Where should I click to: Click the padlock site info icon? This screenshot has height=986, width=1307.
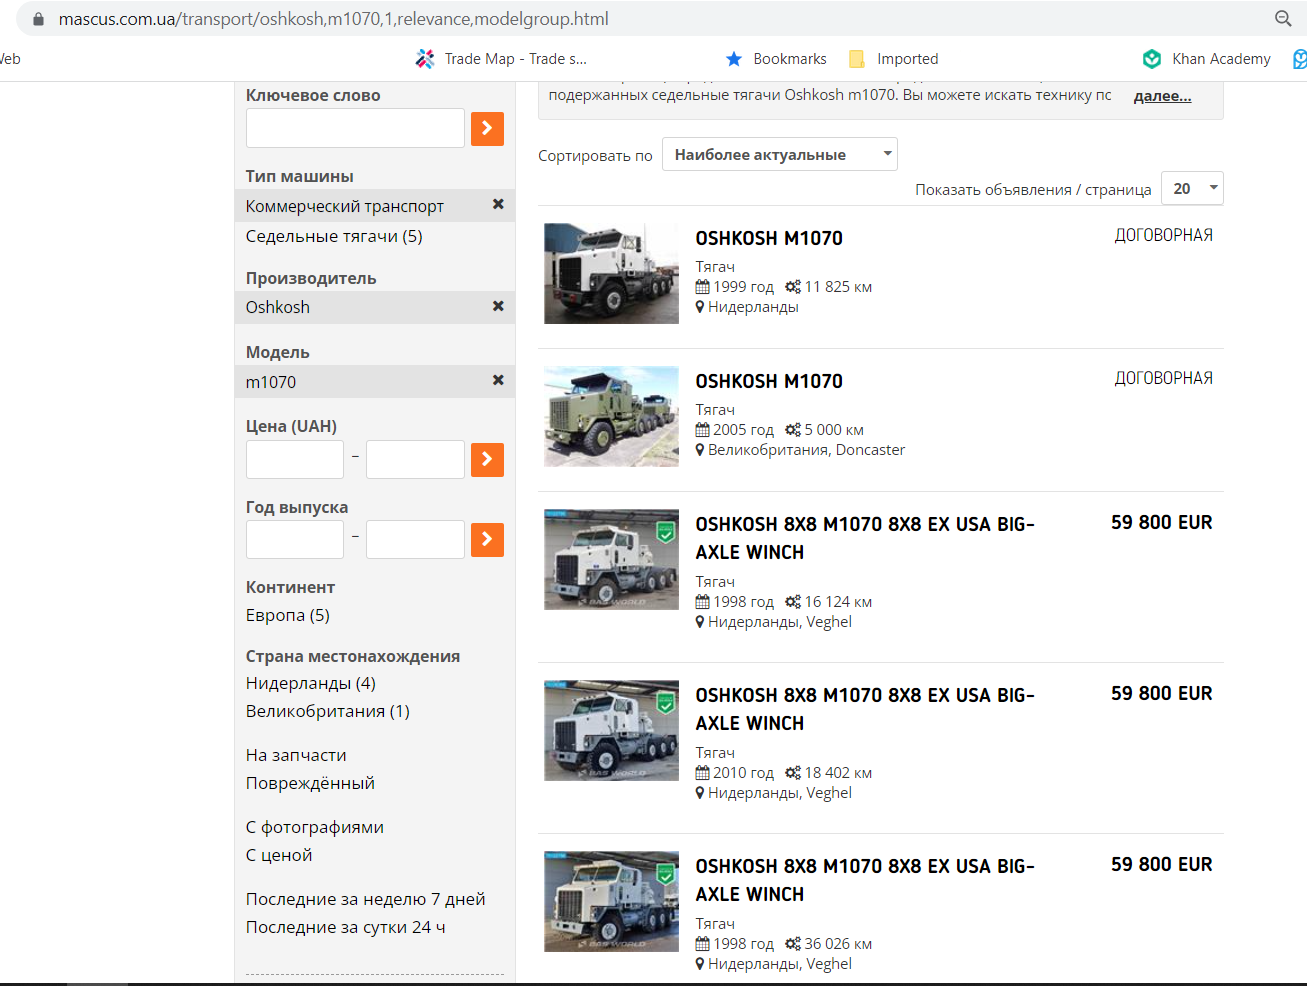pos(39,19)
